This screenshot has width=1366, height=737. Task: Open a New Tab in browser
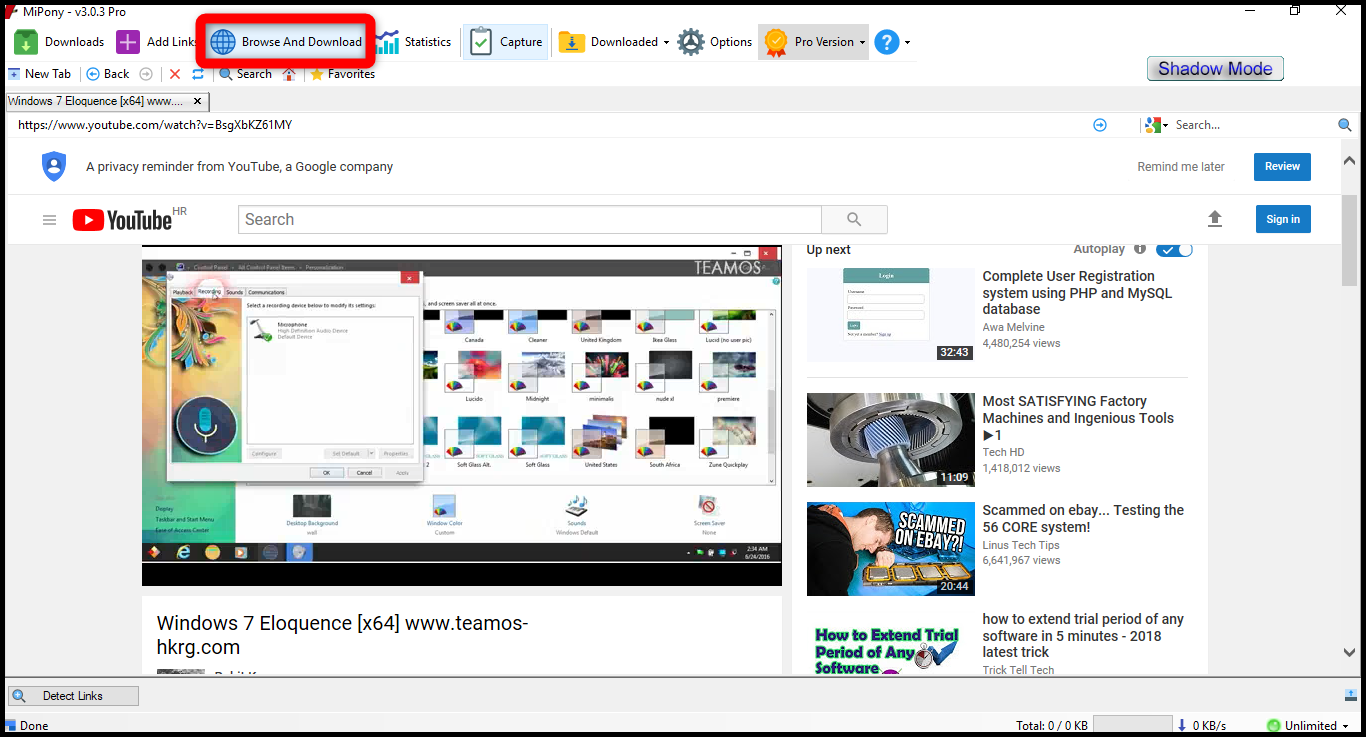click(x=40, y=74)
